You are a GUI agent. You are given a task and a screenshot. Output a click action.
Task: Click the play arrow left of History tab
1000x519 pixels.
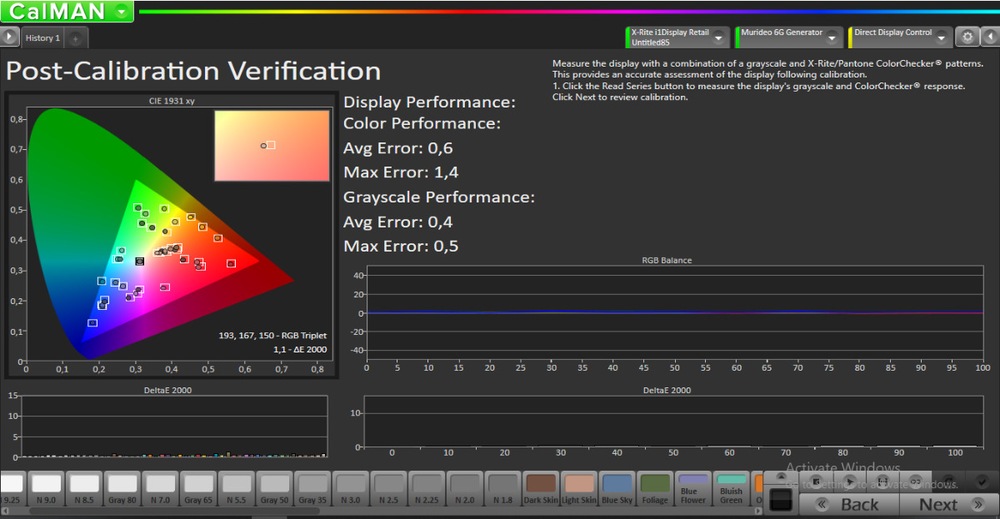coord(9,37)
